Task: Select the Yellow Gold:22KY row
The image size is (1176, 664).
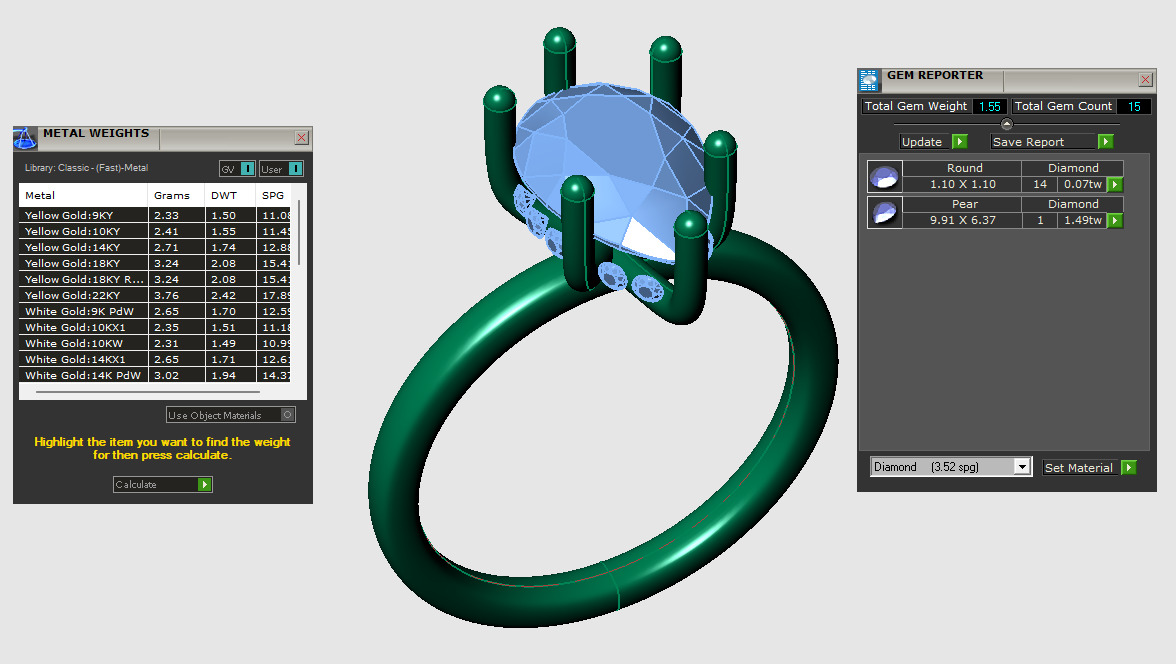Action: point(154,295)
